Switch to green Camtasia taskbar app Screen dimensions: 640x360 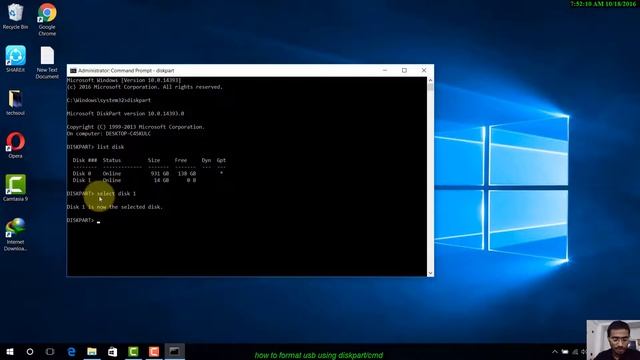coord(133,351)
